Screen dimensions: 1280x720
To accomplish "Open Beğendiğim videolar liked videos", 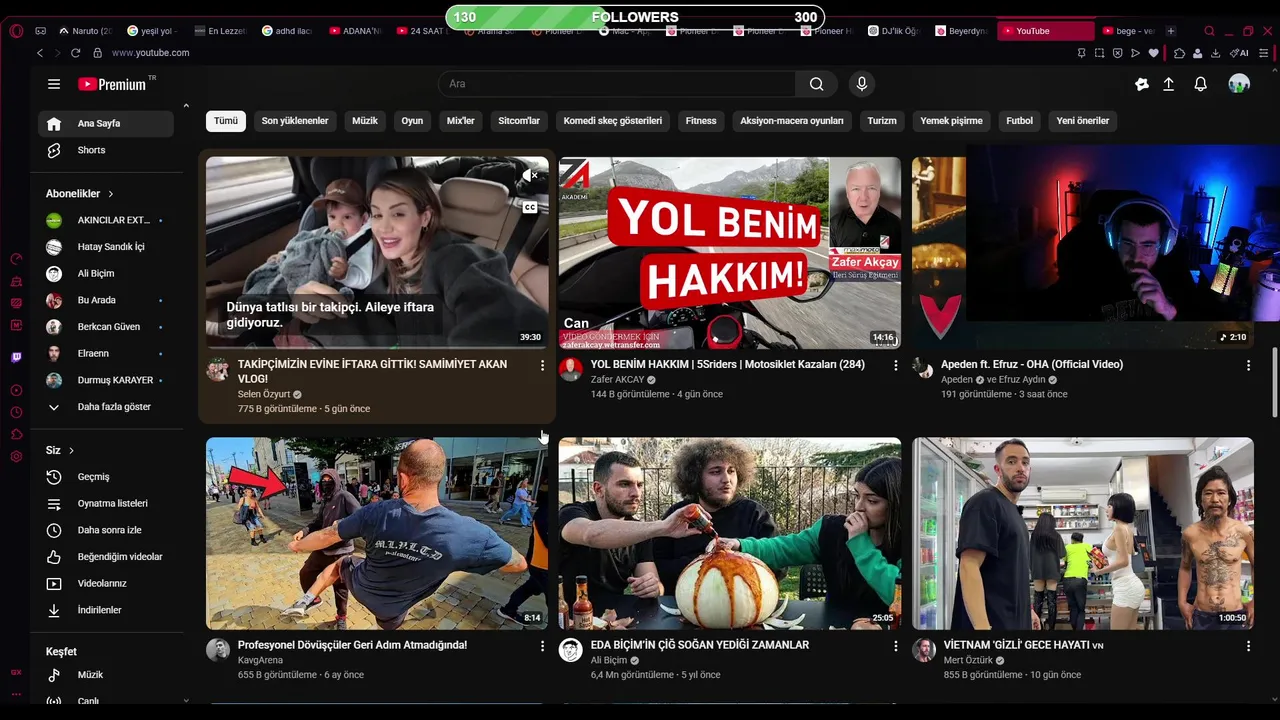I will (105, 557).
